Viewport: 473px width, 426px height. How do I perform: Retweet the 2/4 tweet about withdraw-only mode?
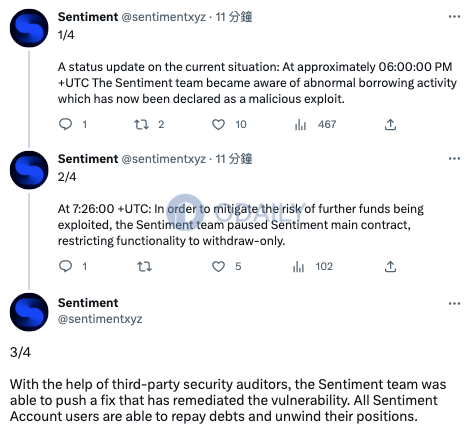point(144,267)
